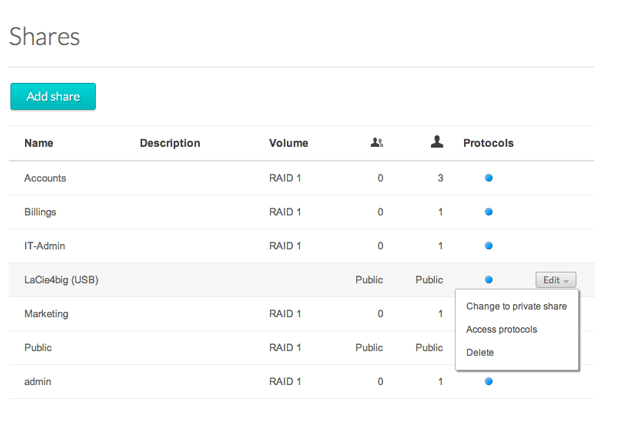Click the admin row protocol blue dot
Screen dimensions: 640x424
point(489,381)
